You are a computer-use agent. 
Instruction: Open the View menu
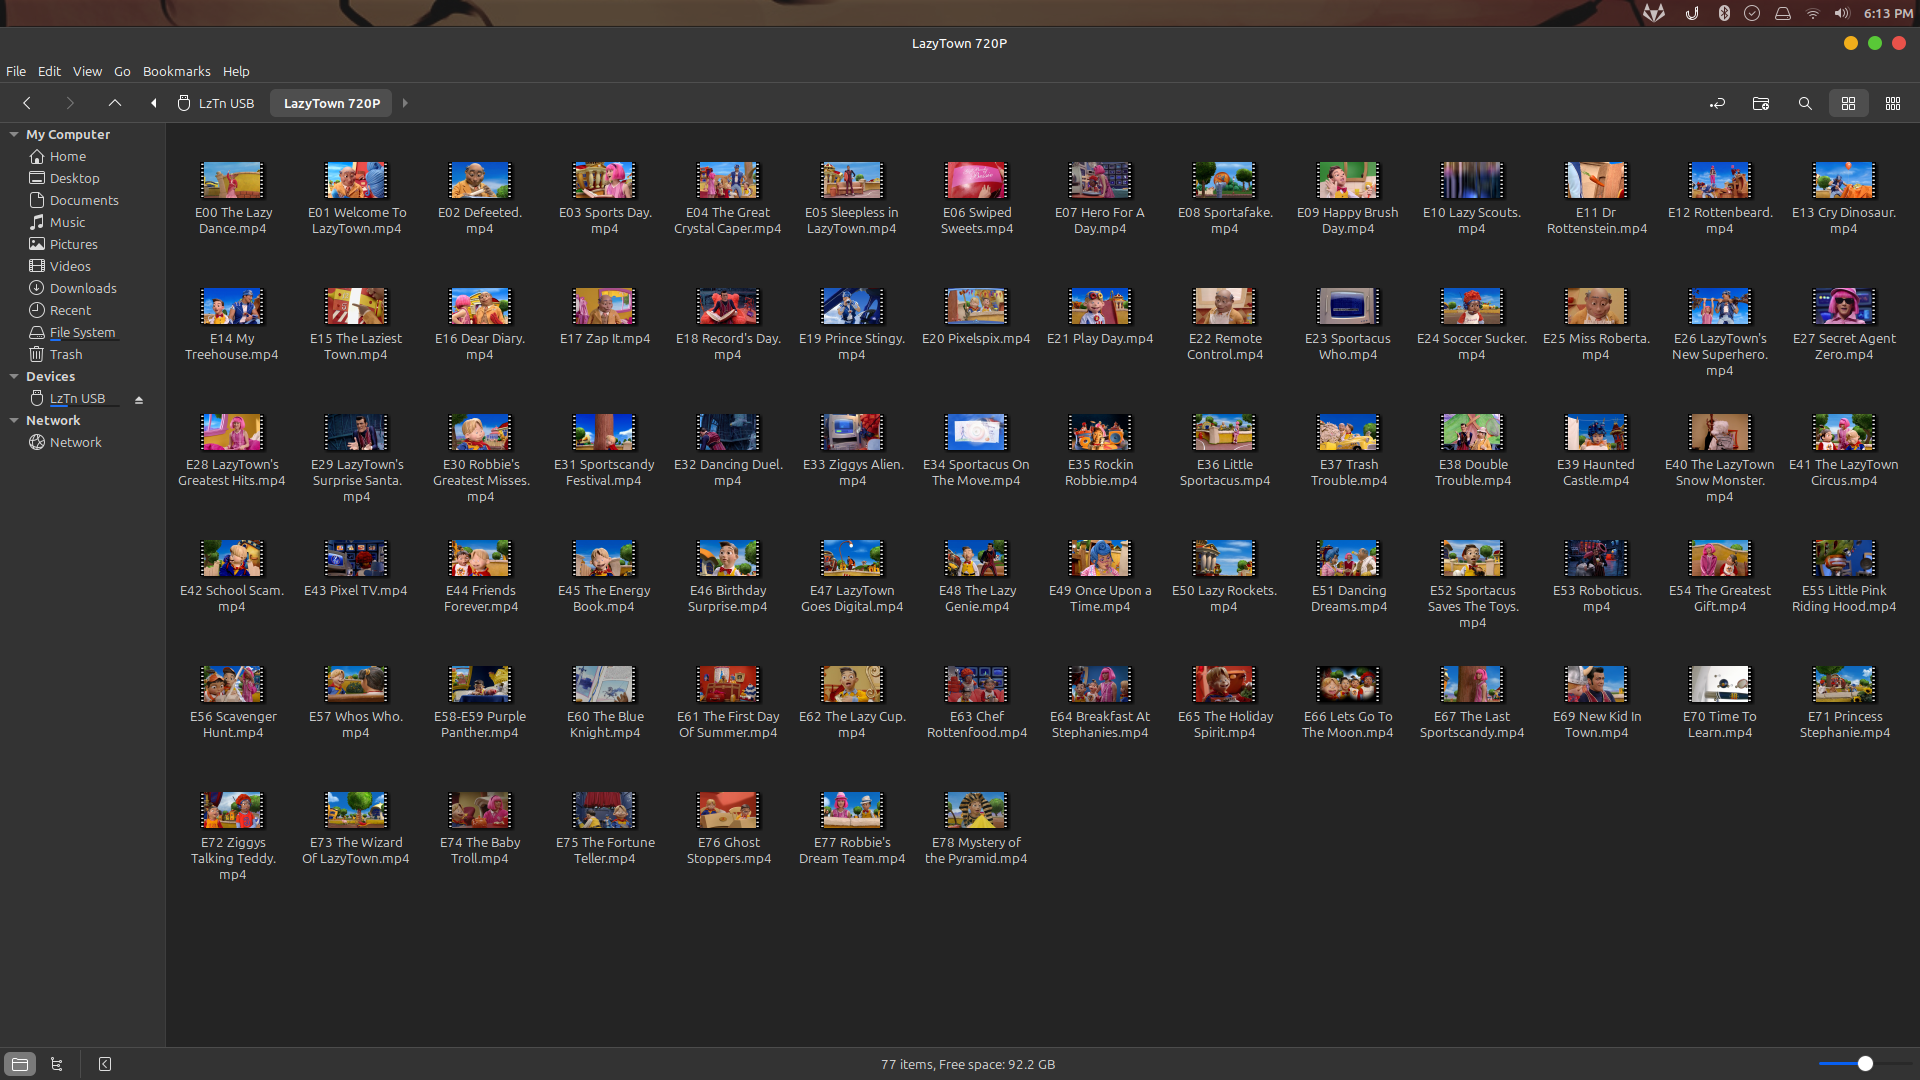pyautogui.click(x=87, y=71)
